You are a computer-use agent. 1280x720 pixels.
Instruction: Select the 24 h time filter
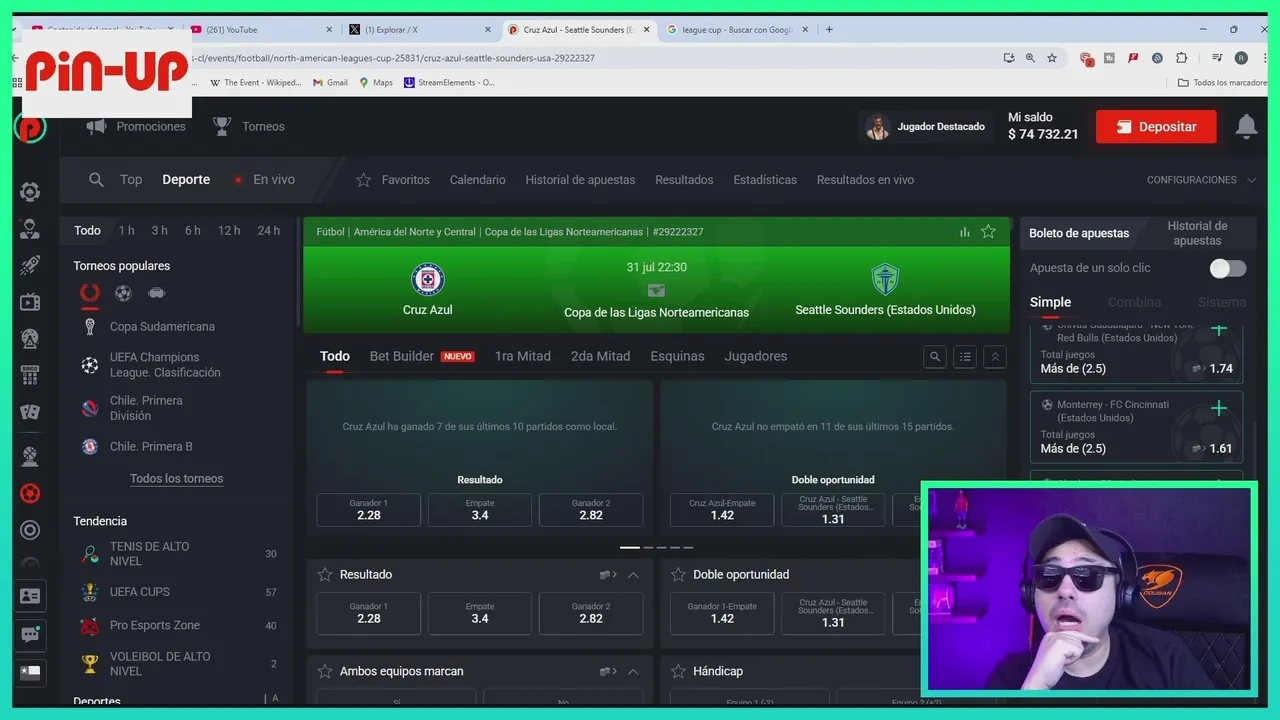click(268, 231)
